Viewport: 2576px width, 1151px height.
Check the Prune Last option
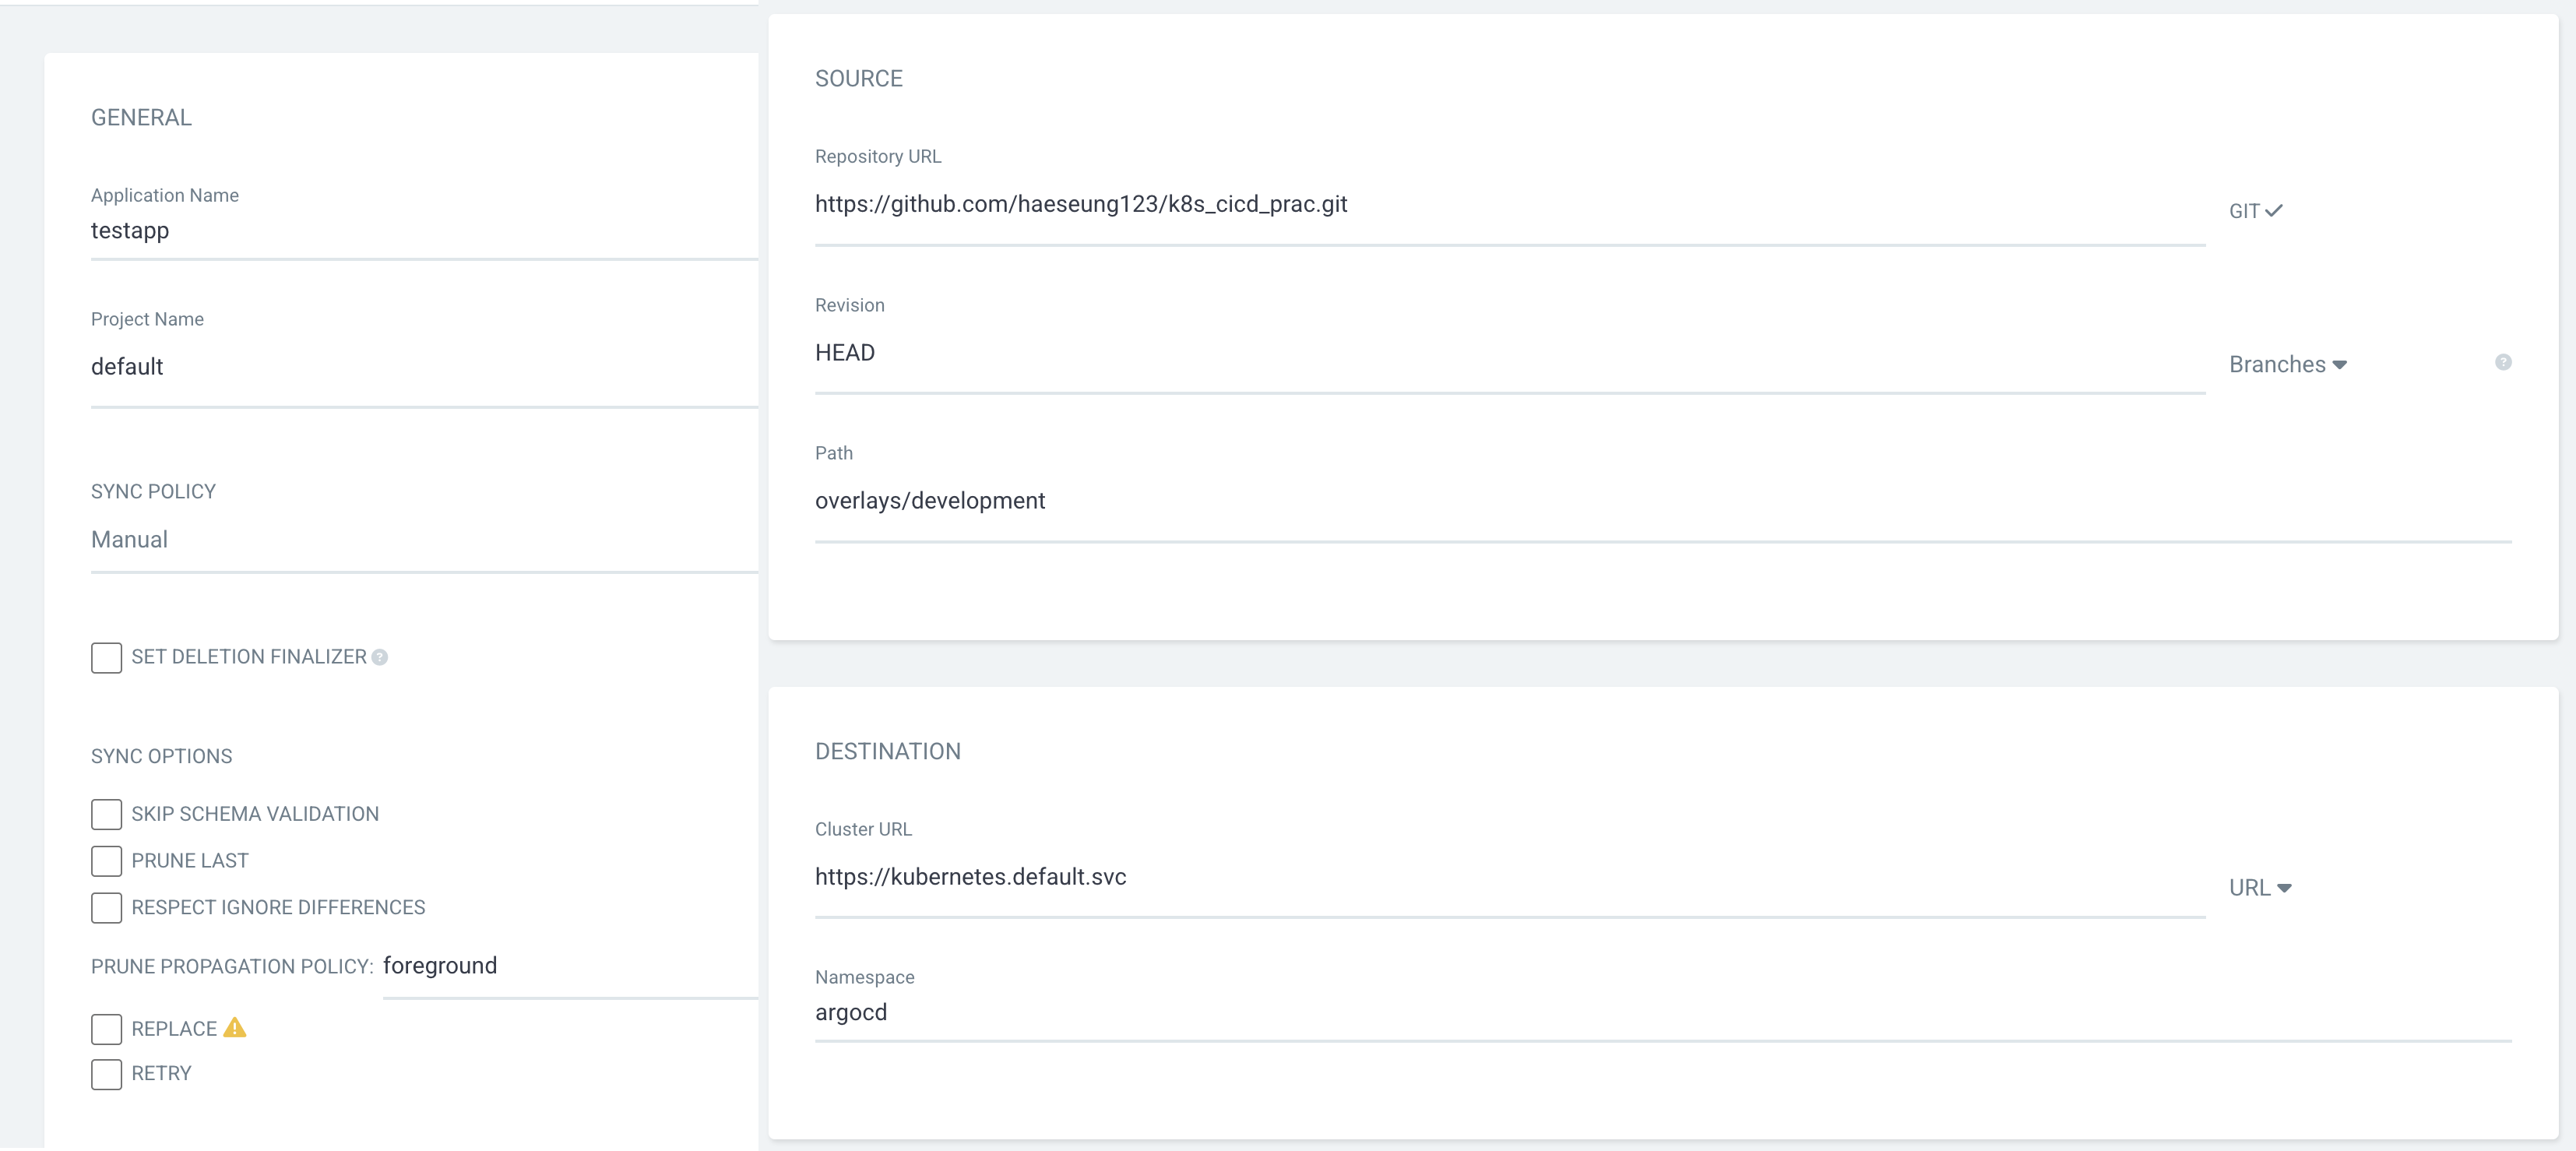coord(106,861)
